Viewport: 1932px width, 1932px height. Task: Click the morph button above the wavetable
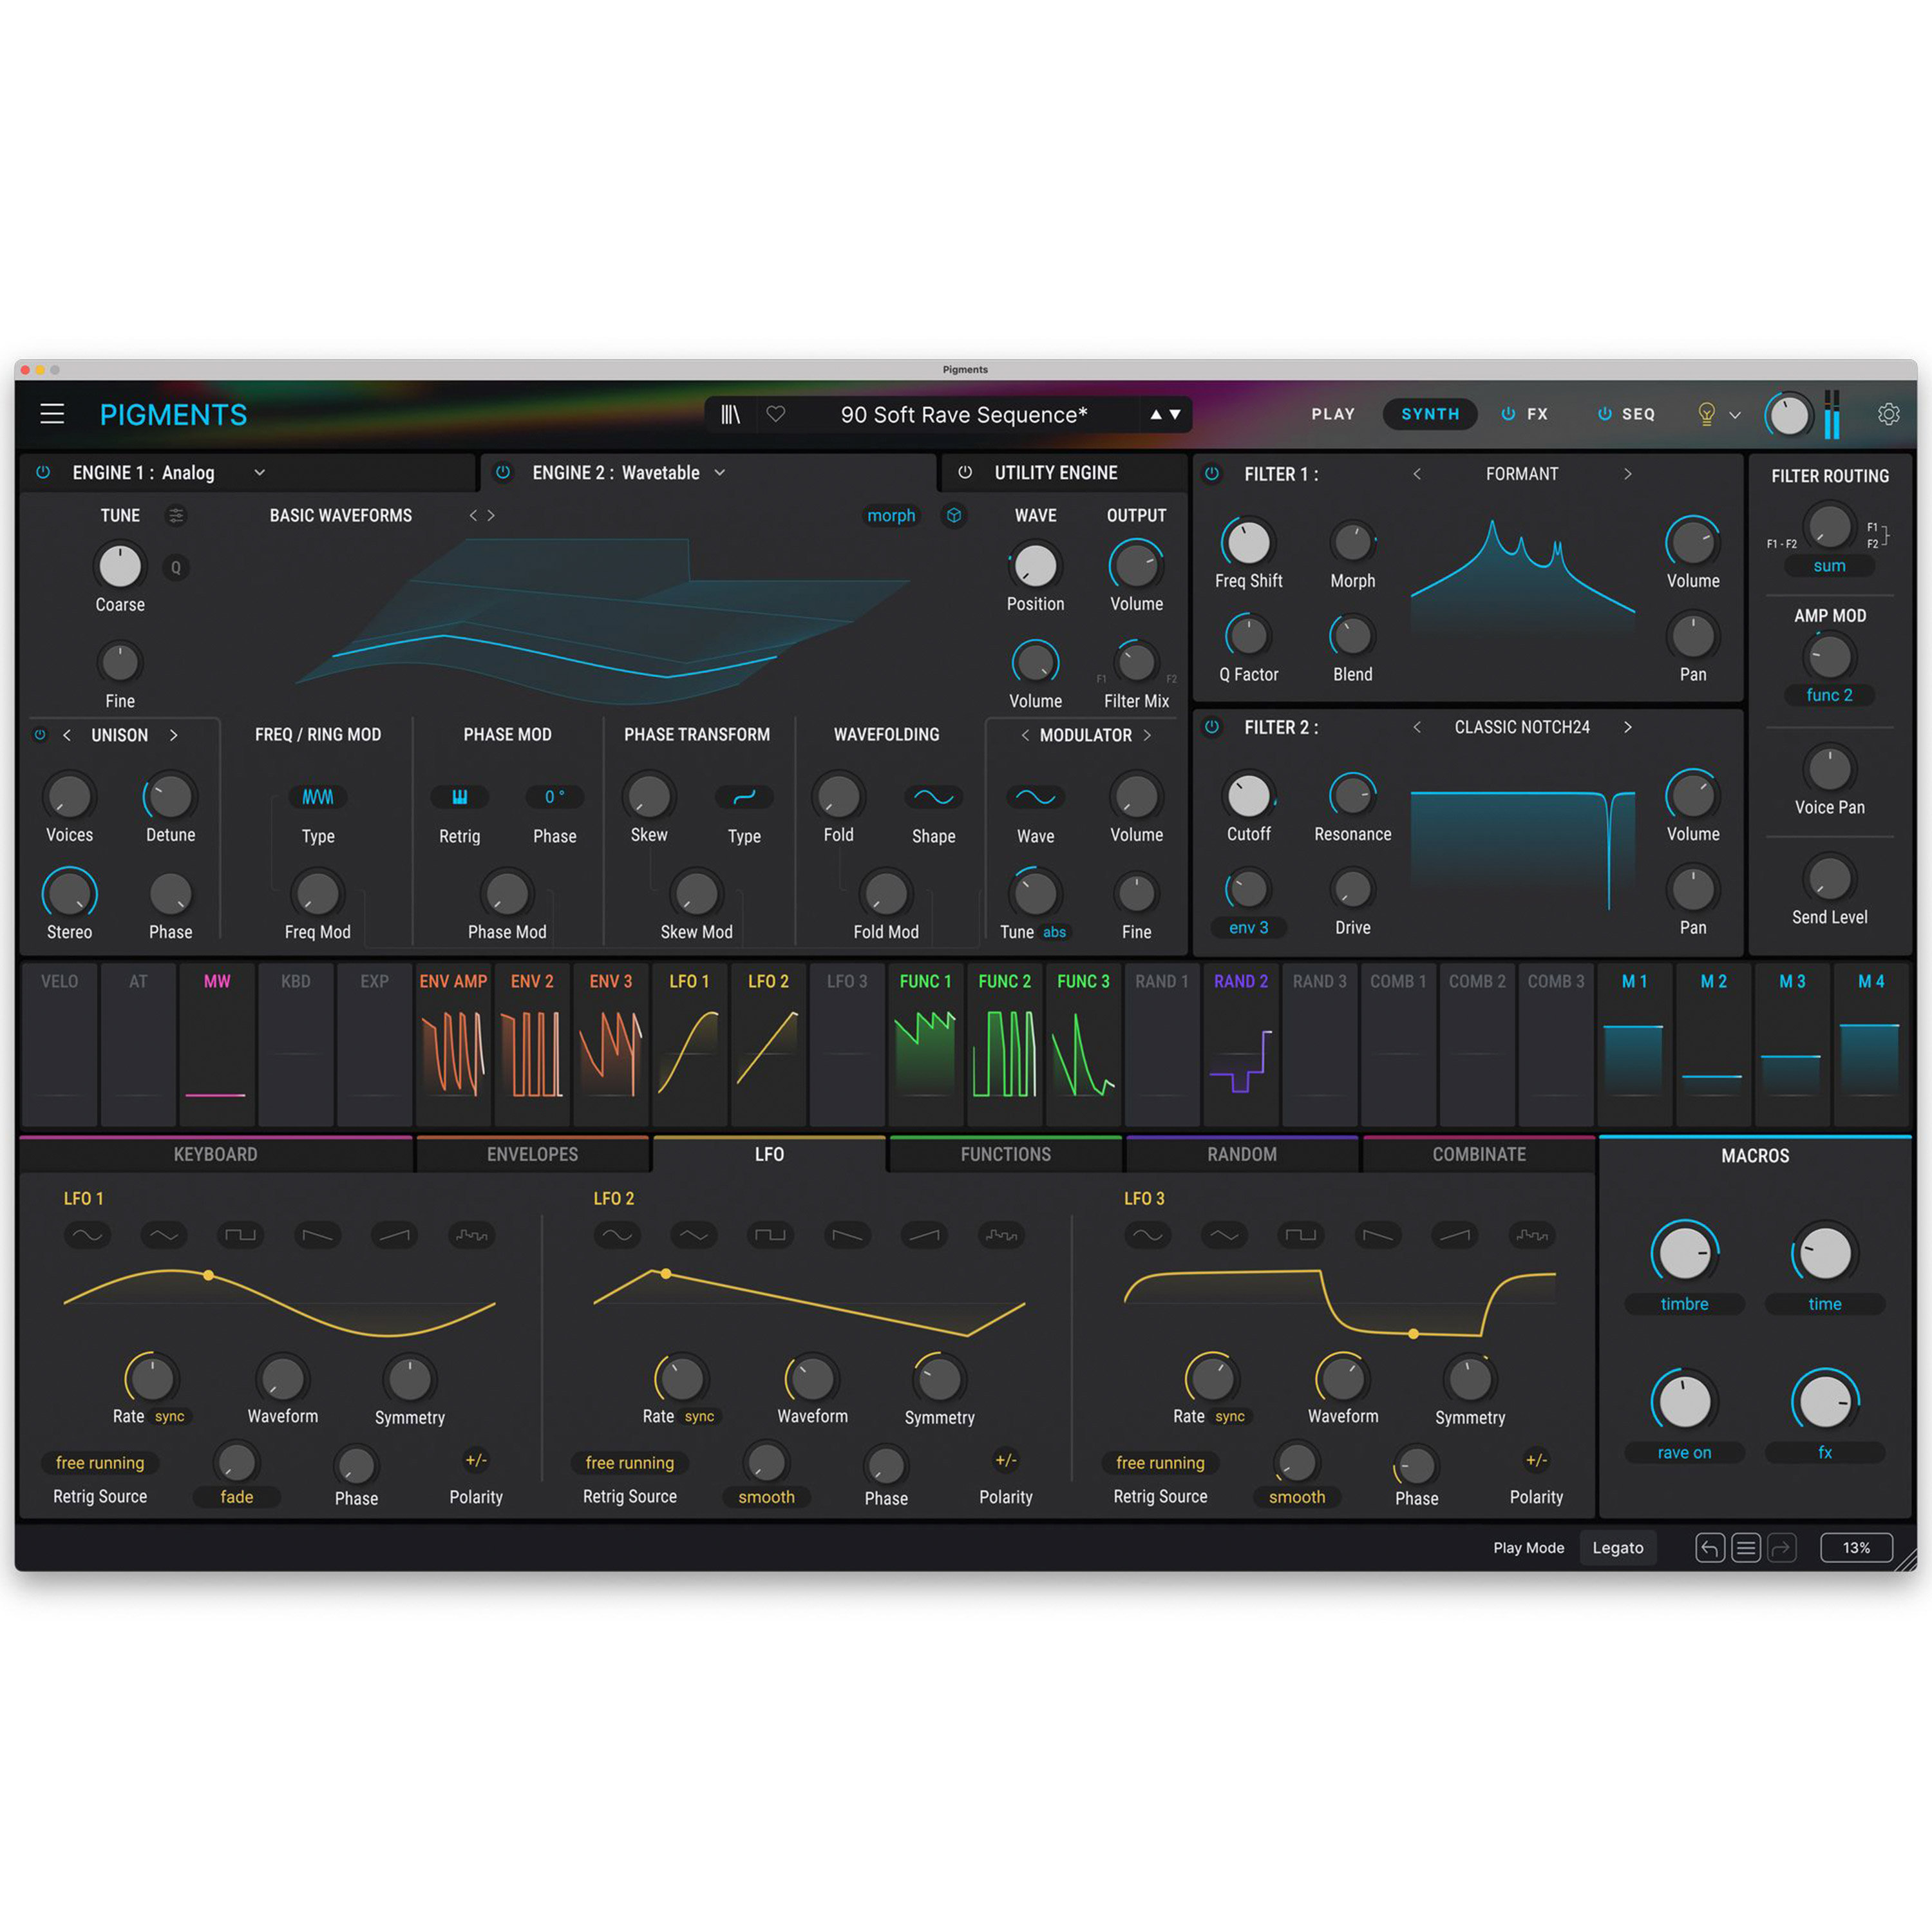click(890, 515)
